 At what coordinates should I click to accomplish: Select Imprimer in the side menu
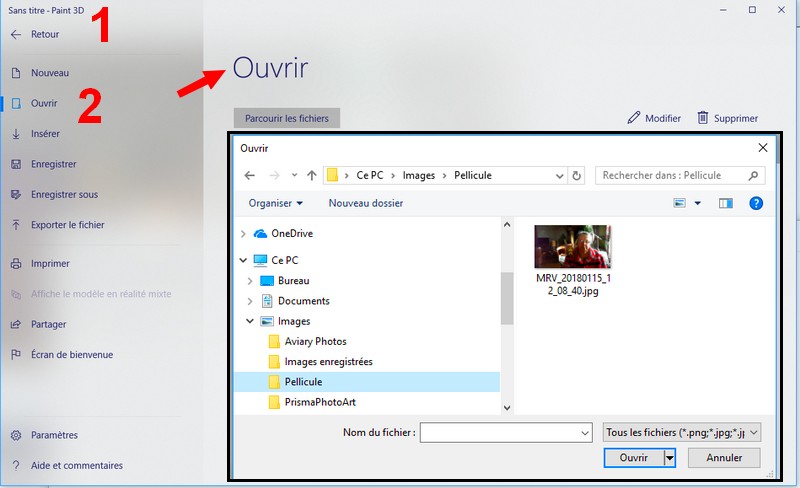50,263
